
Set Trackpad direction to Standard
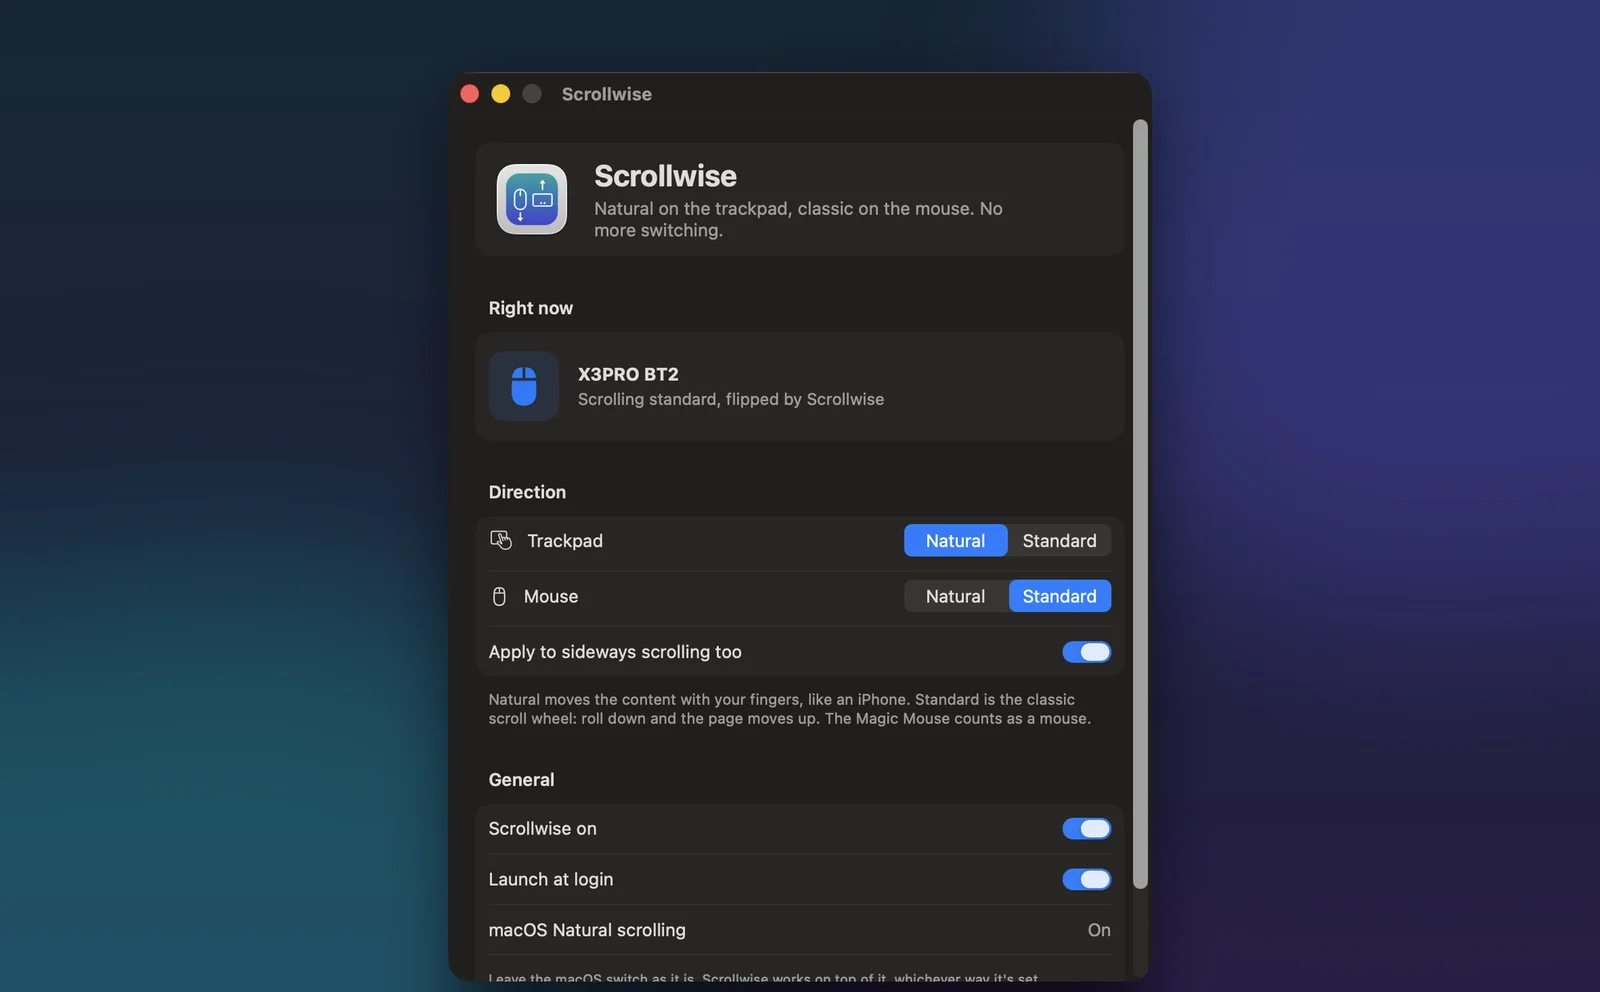tap(1059, 540)
